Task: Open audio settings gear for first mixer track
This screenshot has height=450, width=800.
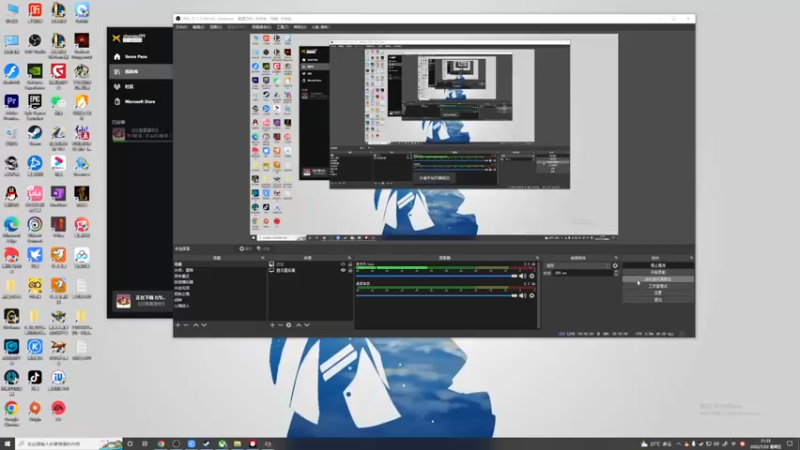Action: click(532, 276)
